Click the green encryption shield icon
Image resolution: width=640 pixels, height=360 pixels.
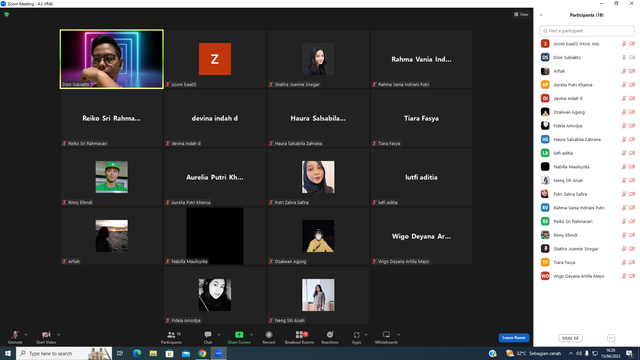(x=7, y=14)
